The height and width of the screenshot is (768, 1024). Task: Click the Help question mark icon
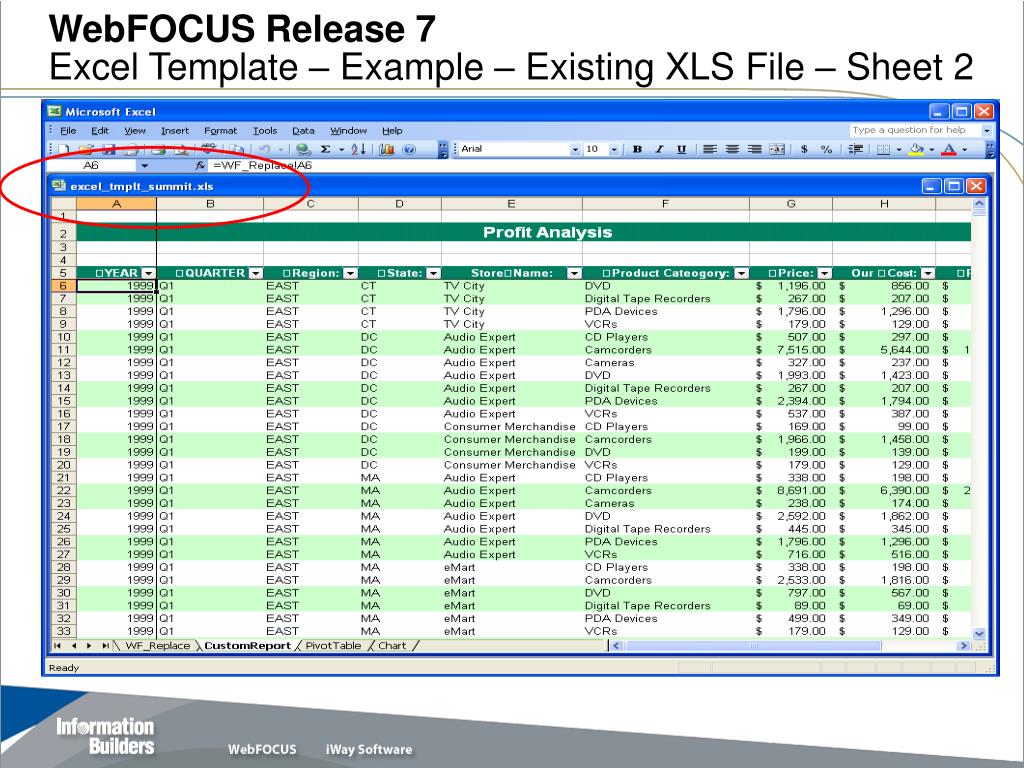point(409,150)
